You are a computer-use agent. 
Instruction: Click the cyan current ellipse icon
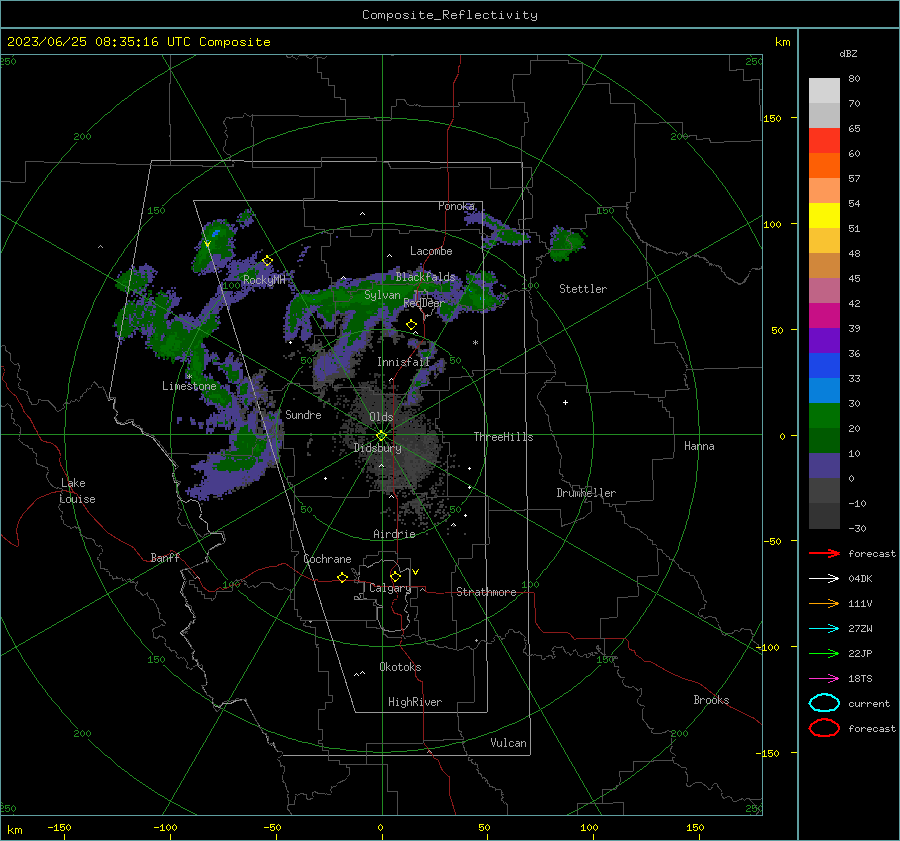pos(824,703)
